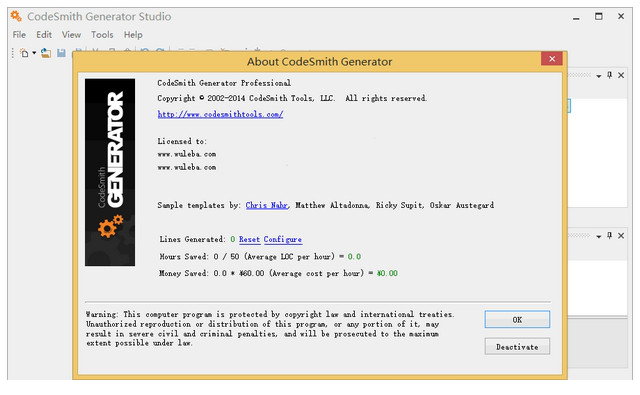This screenshot has width=640, height=395.
Task: Click the Matthew Altadonna name text
Action: tap(333, 205)
